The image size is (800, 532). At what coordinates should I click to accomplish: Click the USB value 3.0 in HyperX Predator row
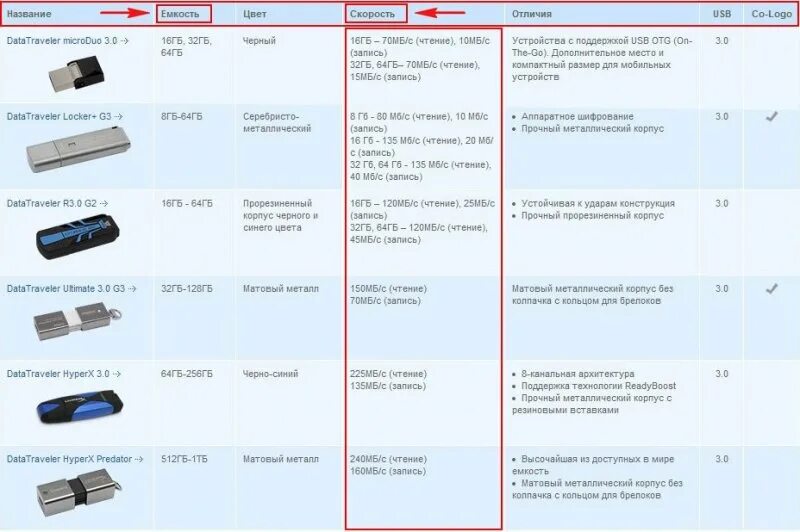click(721, 459)
